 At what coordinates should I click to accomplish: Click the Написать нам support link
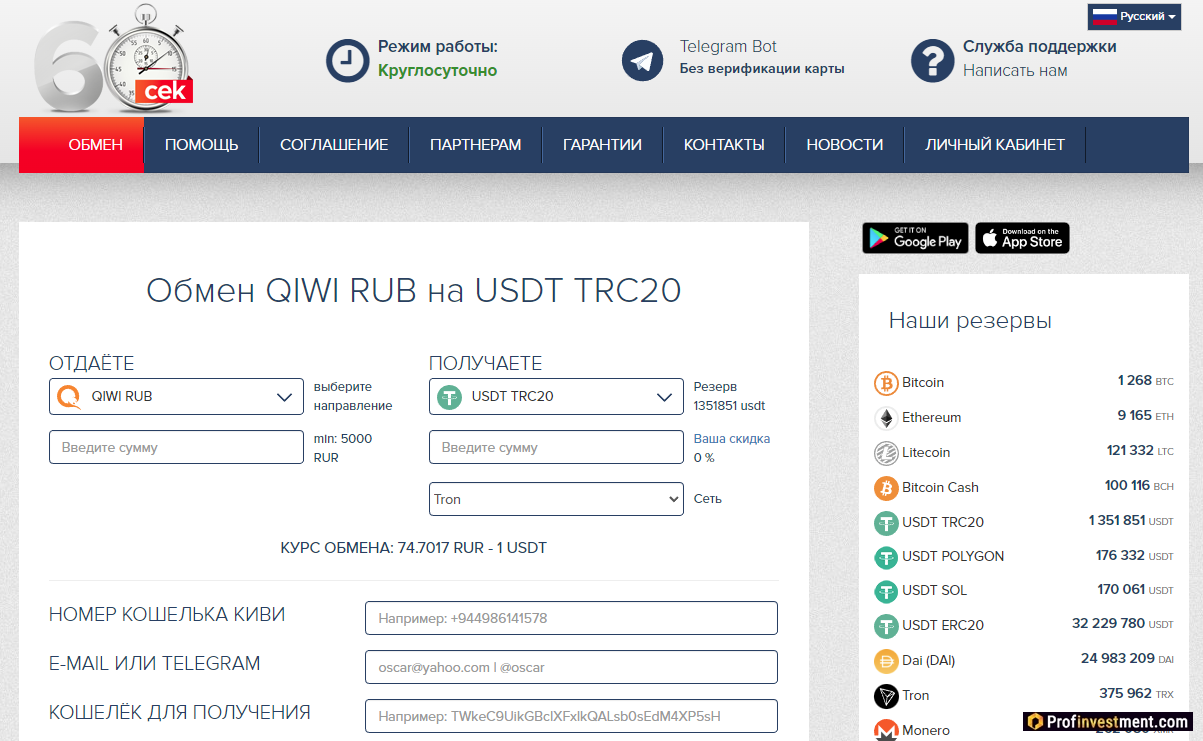click(1014, 71)
